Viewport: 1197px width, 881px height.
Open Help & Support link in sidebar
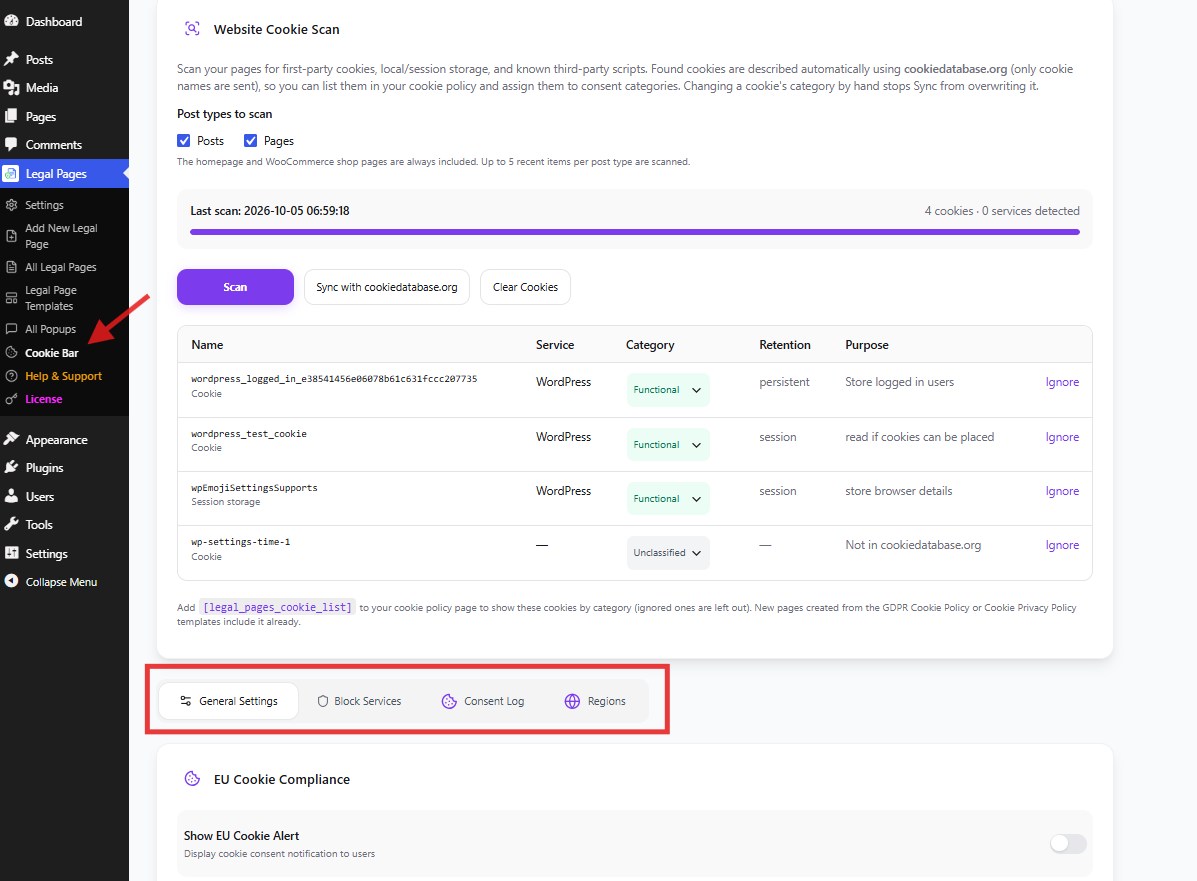click(x=63, y=376)
